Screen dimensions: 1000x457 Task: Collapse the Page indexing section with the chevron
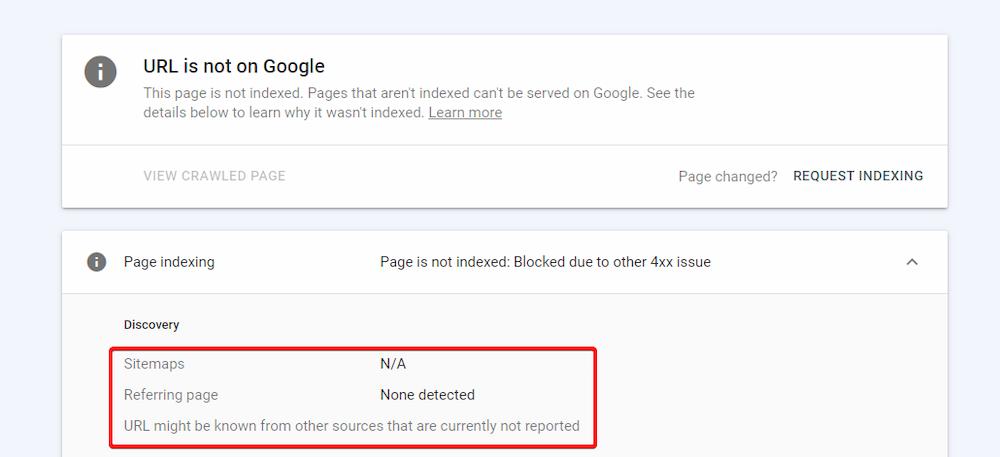pyautogui.click(x=912, y=262)
